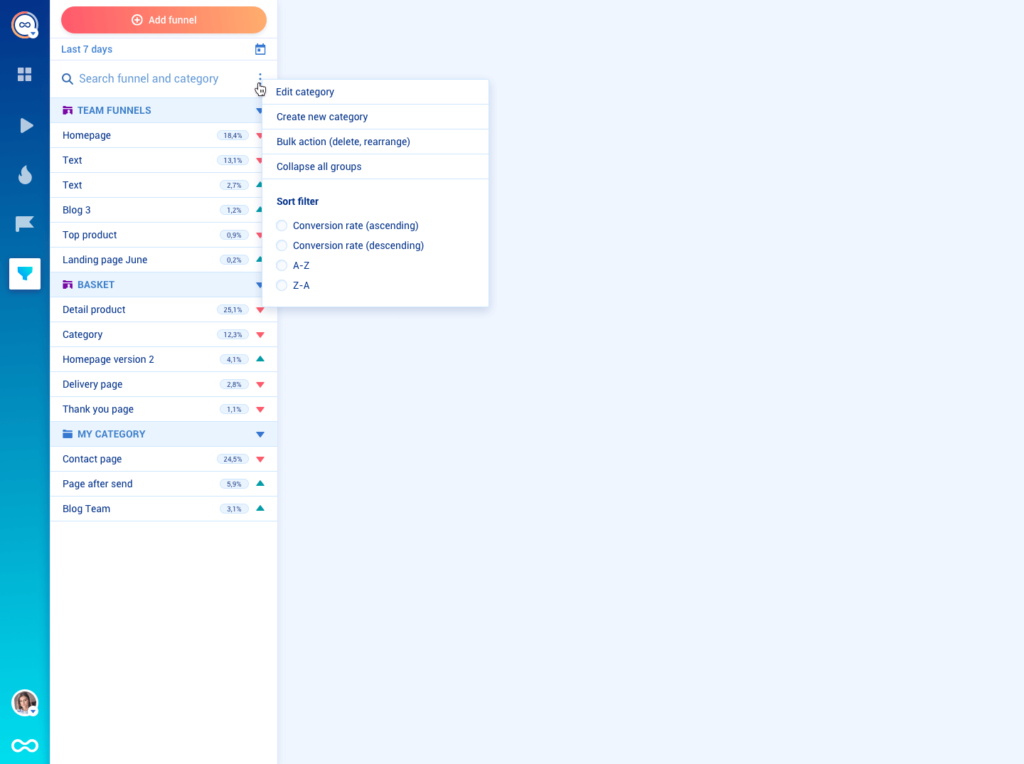Click the My Category folder icon
The image size is (1024, 764).
67,434
